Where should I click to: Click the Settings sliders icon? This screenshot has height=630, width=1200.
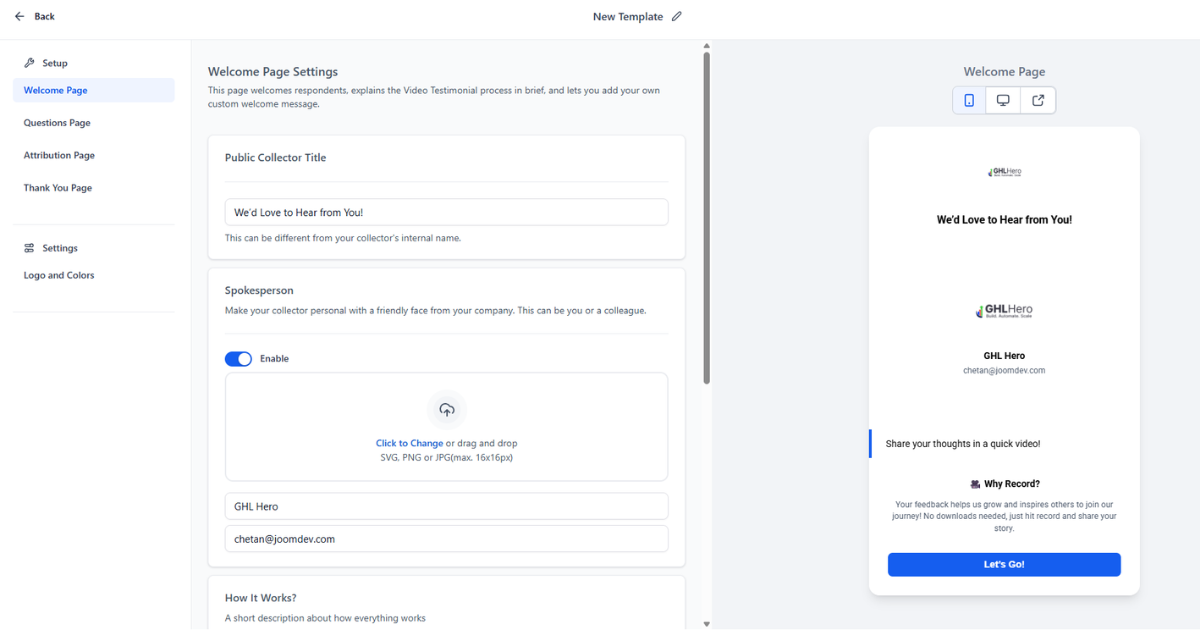tap(29, 248)
